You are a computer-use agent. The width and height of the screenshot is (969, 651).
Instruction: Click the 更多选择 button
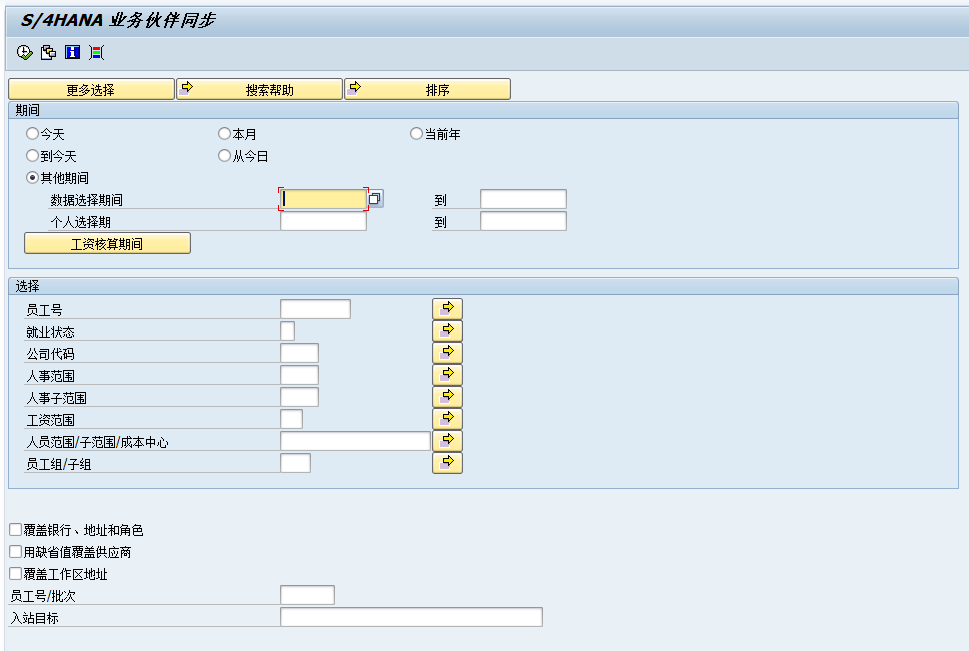[x=90, y=88]
